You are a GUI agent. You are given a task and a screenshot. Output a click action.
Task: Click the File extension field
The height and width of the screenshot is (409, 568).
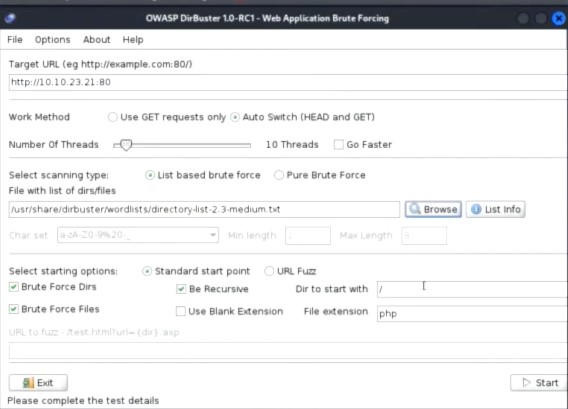(472, 314)
